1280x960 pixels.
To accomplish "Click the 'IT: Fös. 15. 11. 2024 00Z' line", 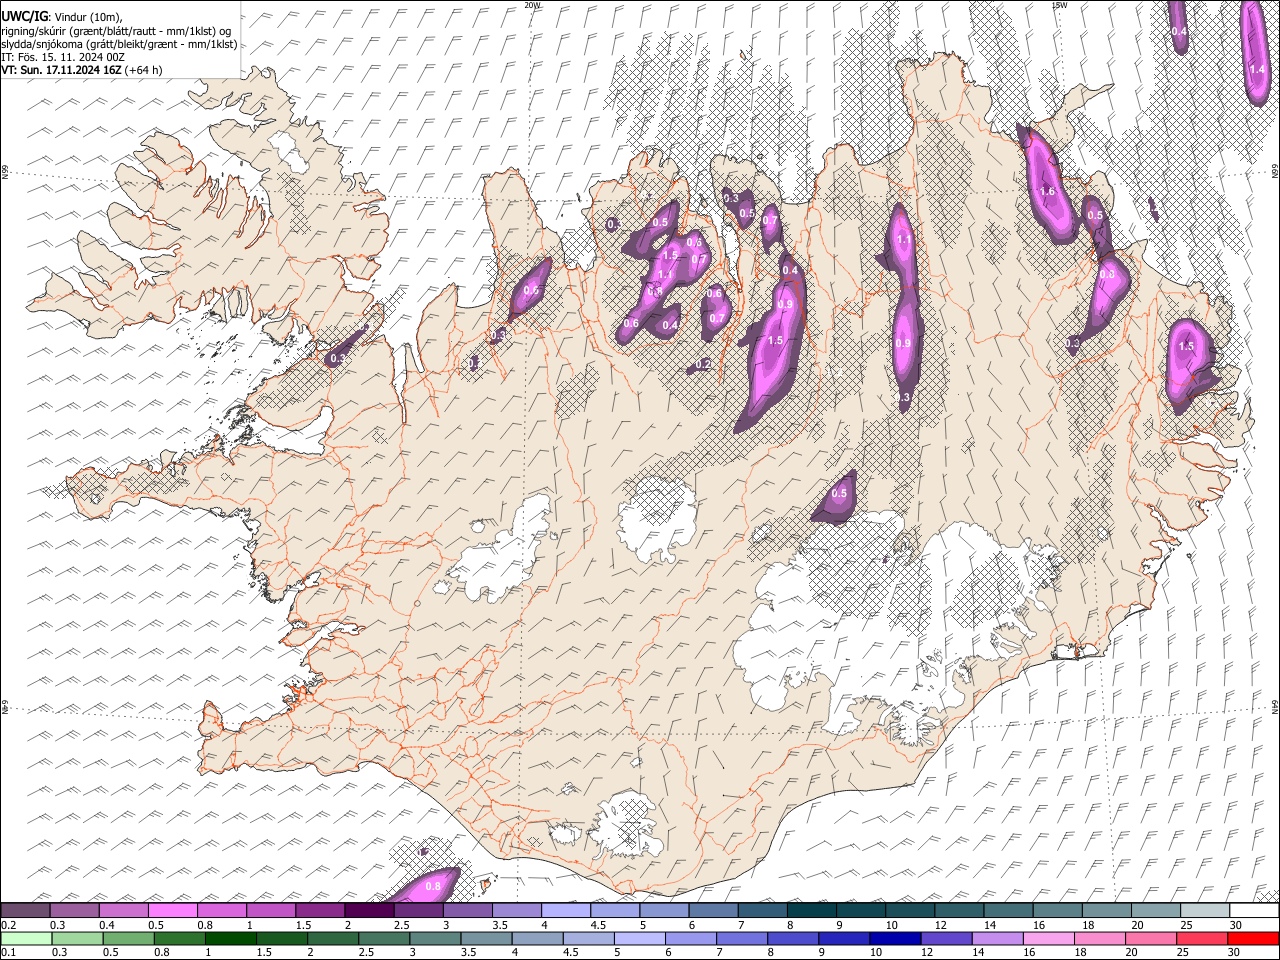I will pyautogui.click(x=63, y=57).
